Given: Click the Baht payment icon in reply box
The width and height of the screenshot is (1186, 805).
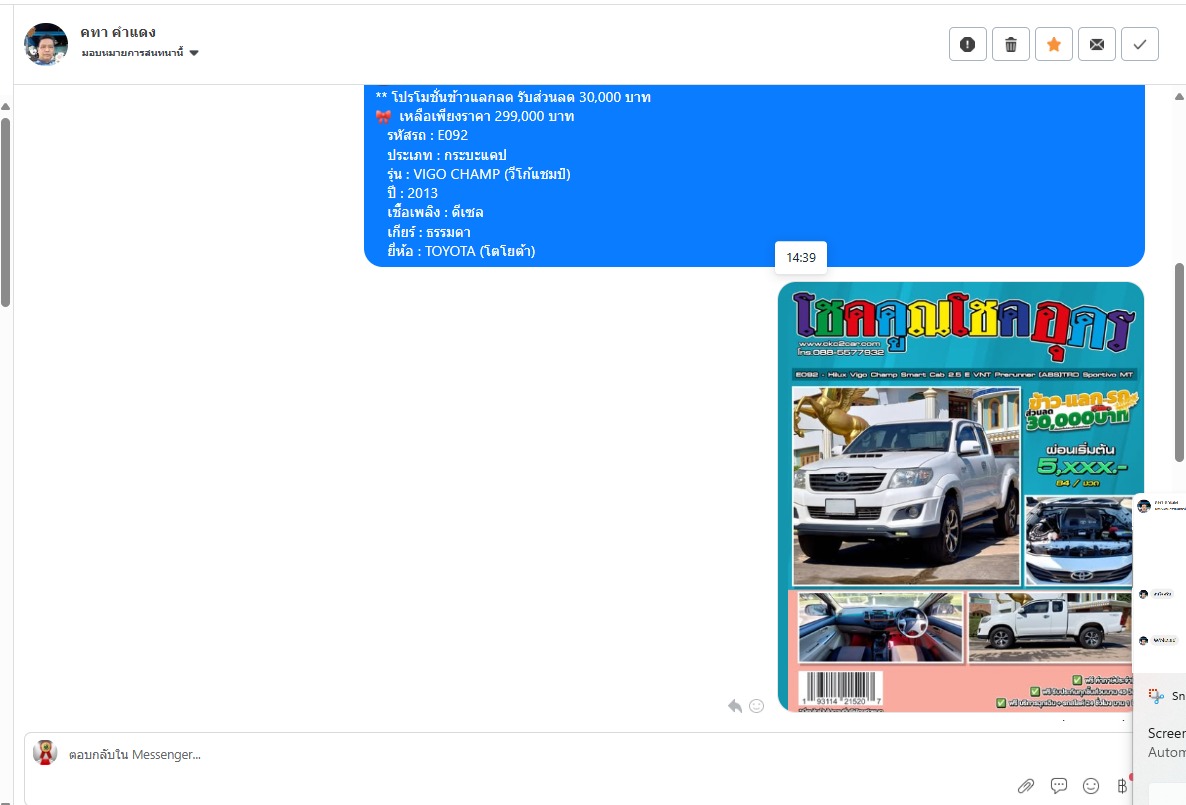Looking at the screenshot, I should coord(1122,786).
